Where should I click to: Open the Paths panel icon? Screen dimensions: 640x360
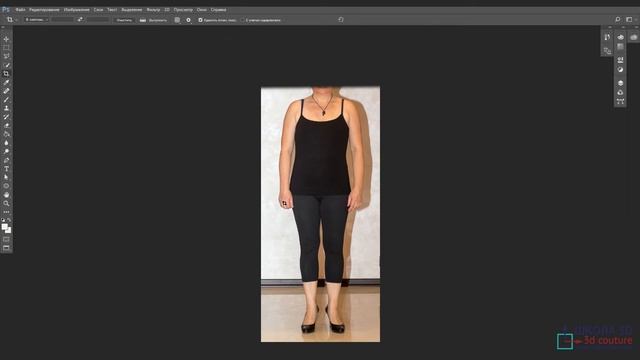[x=620, y=102]
